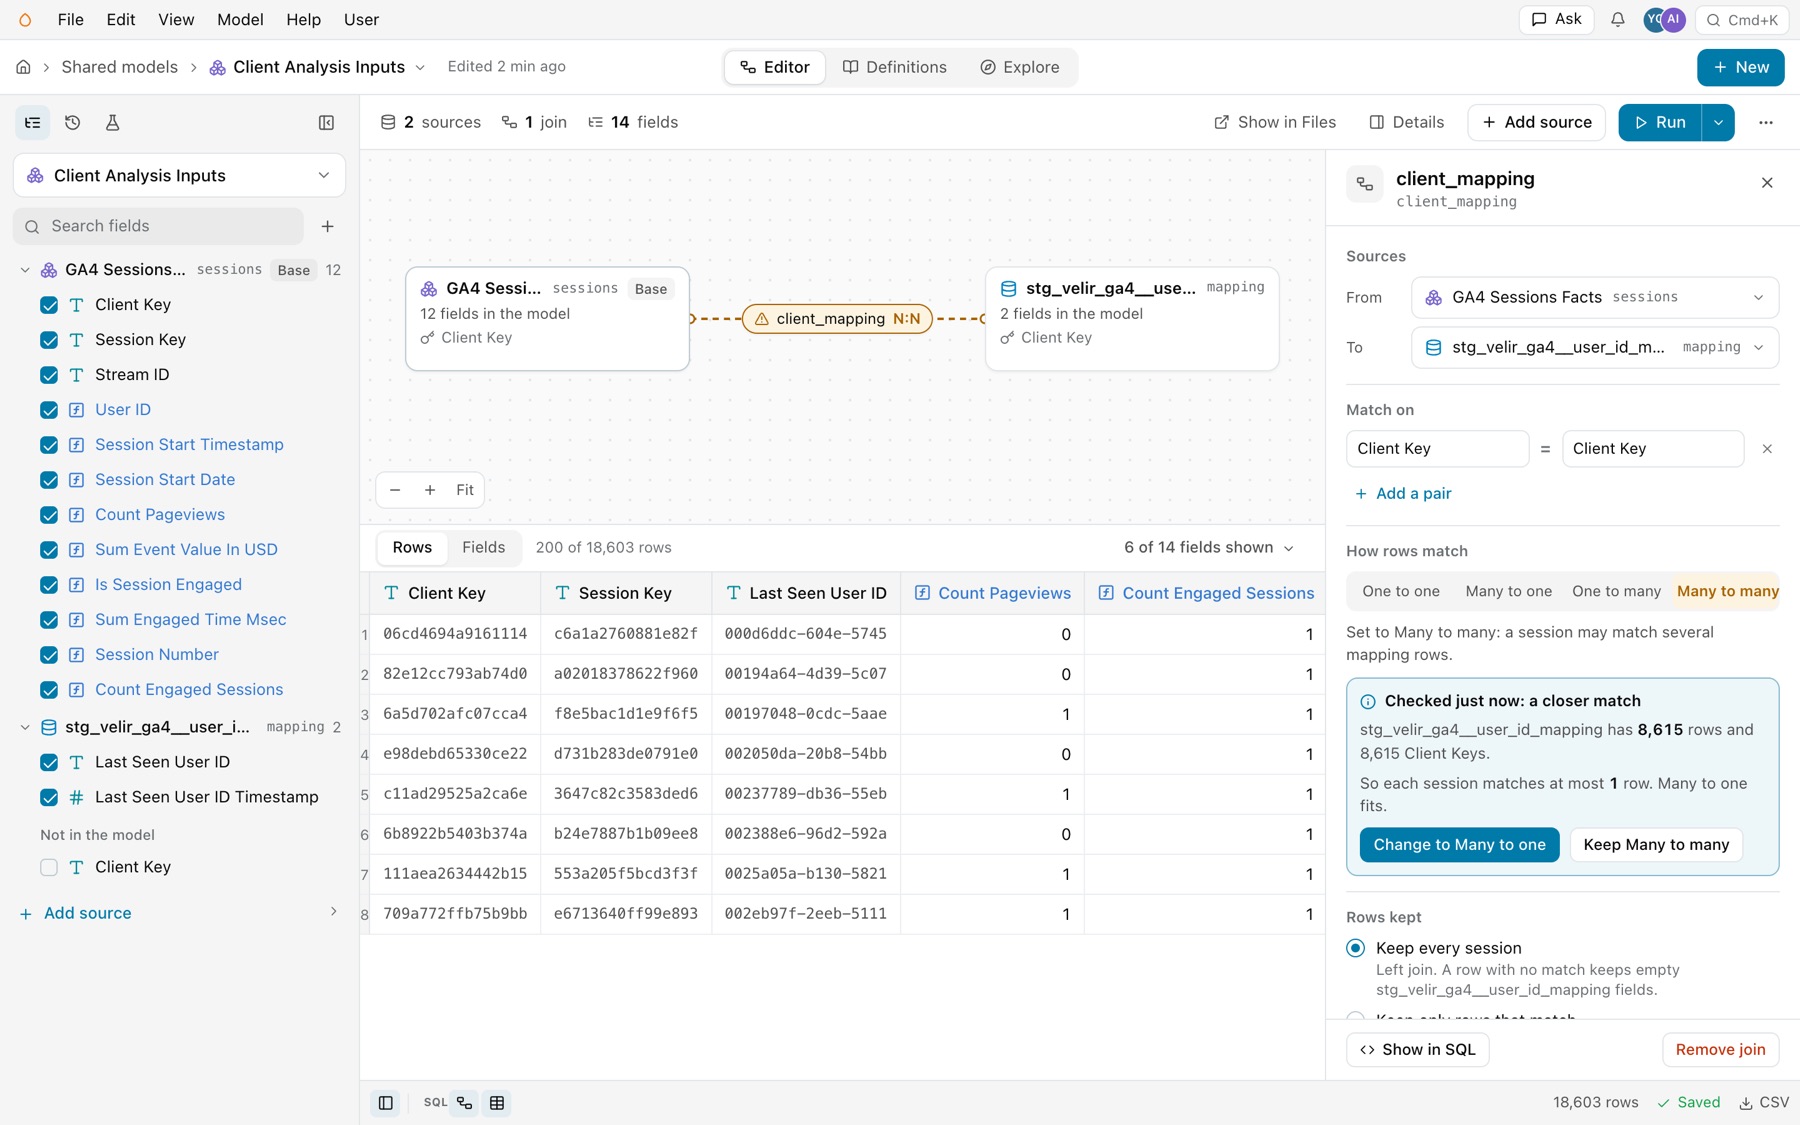Click Remove join
This screenshot has height=1125, width=1800.
(x=1720, y=1050)
